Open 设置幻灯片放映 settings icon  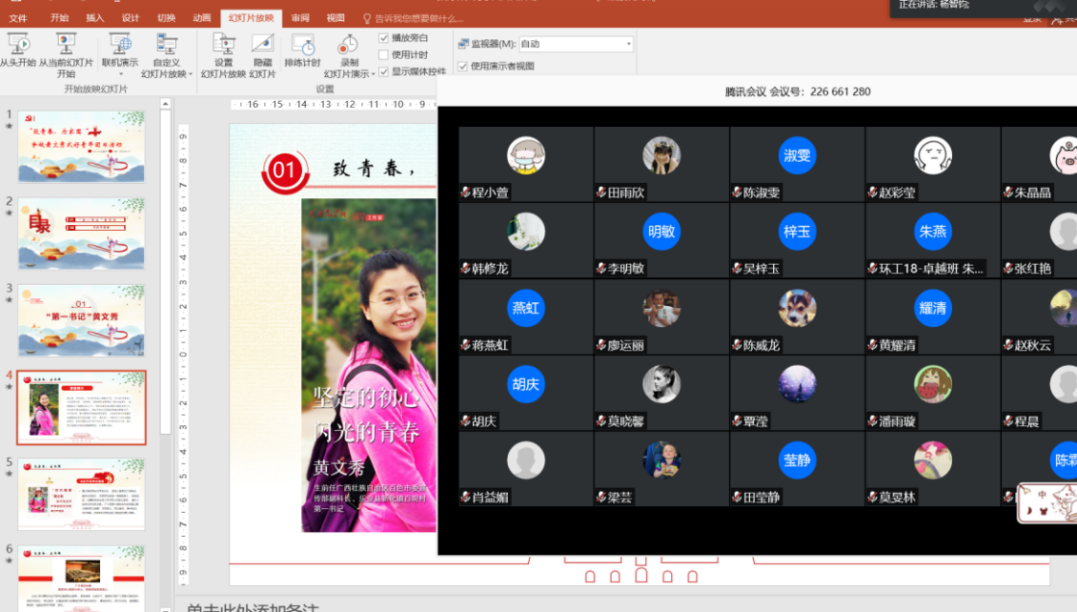point(223,44)
